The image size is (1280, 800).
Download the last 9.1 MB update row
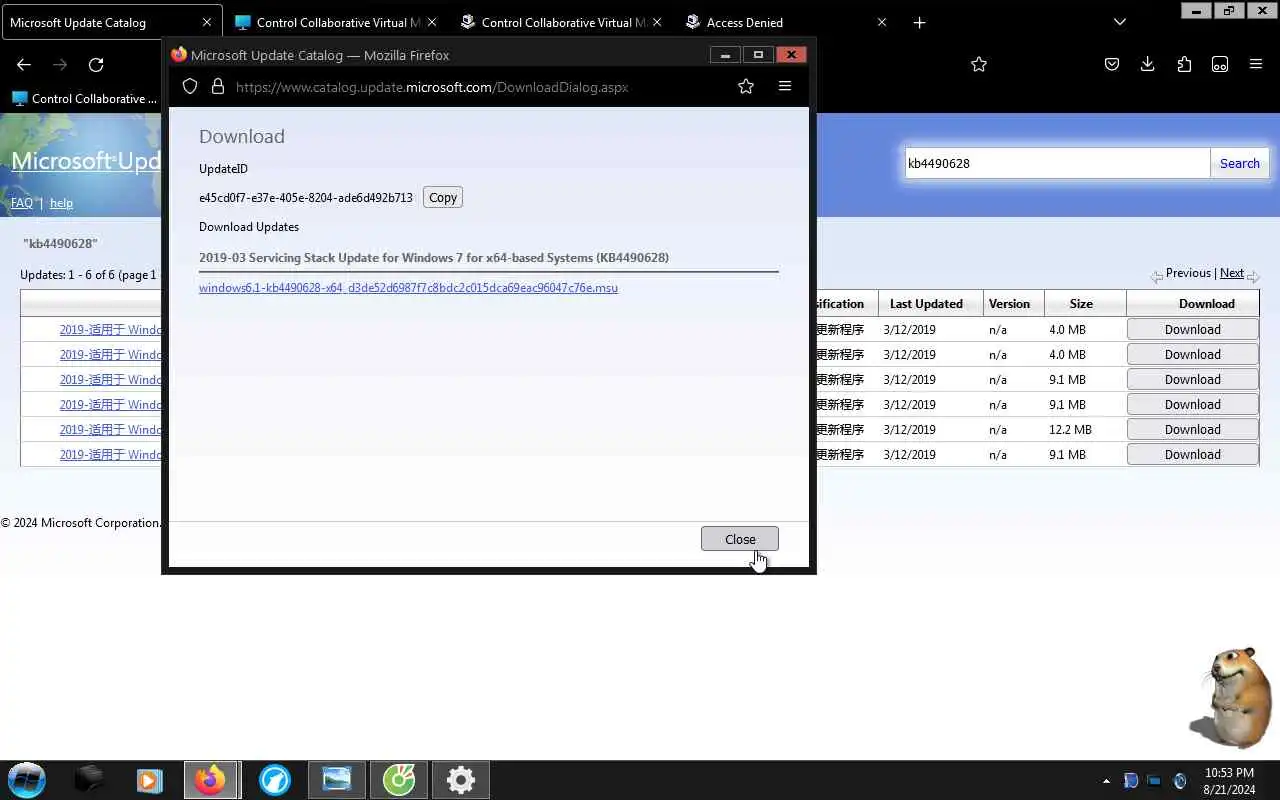click(x=1192, y=454)
